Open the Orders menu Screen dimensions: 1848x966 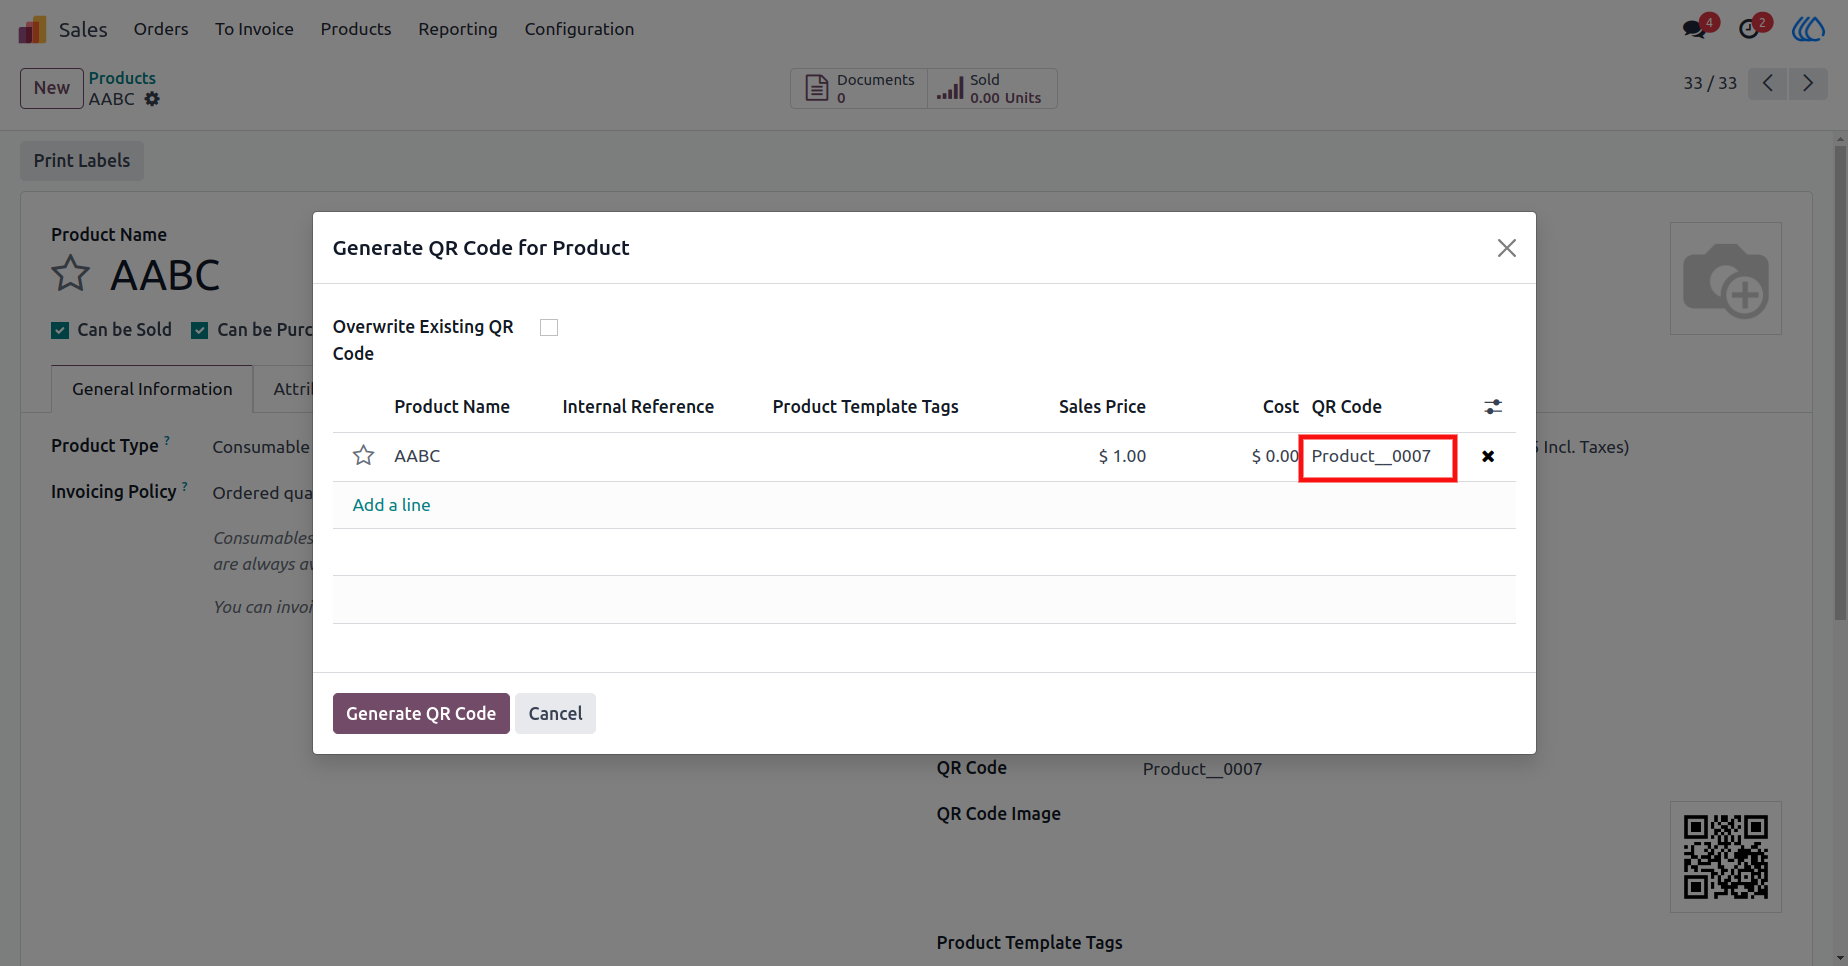pyautogui.click(x=161, y=29)
